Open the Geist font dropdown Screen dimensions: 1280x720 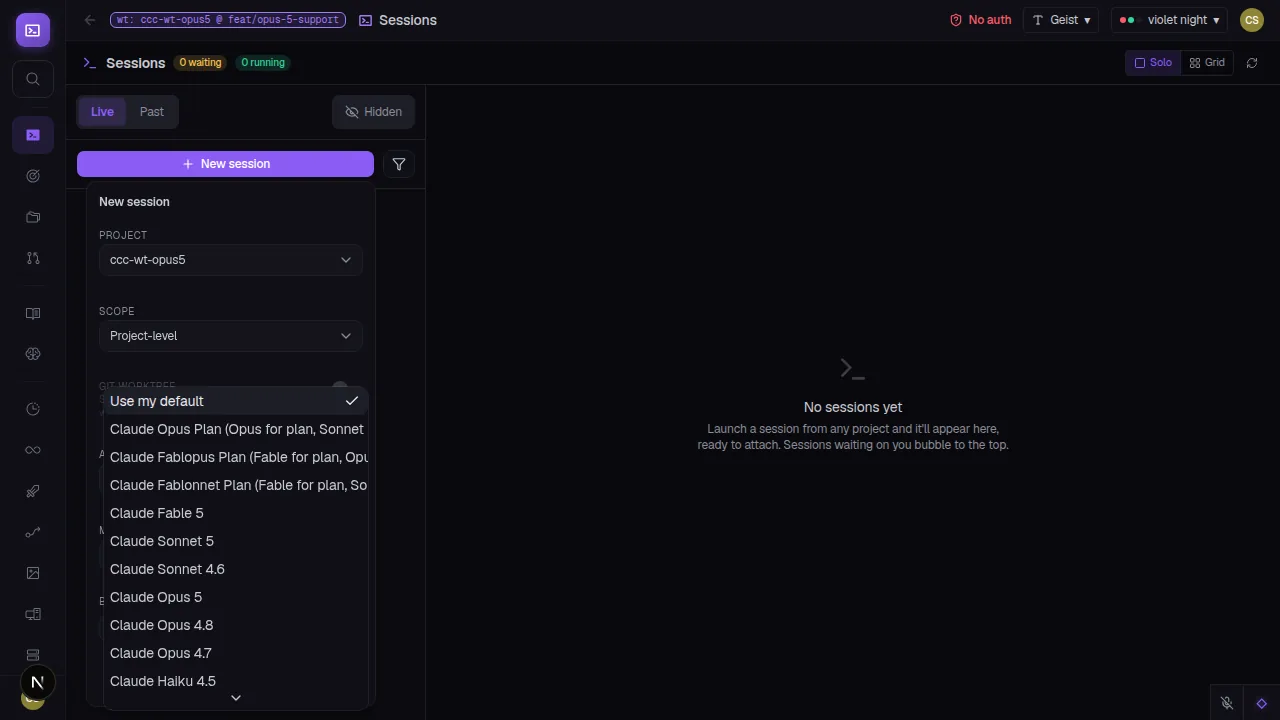click(1061, 20)
